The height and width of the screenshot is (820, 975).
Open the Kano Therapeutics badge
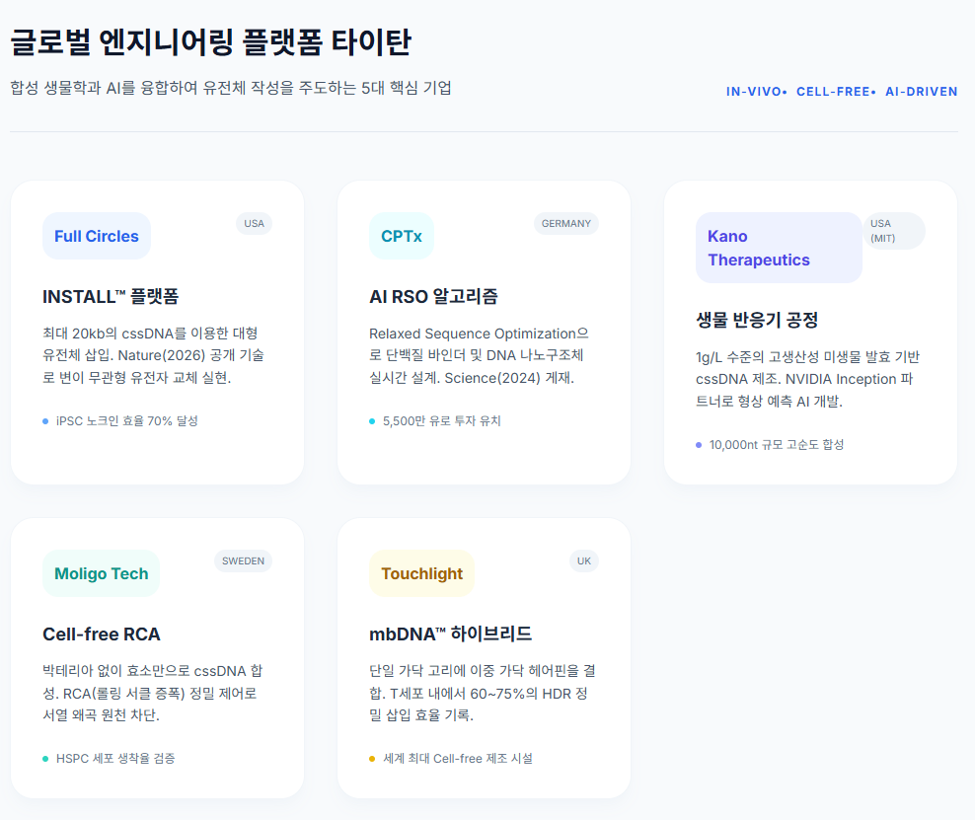pos(779,248)
